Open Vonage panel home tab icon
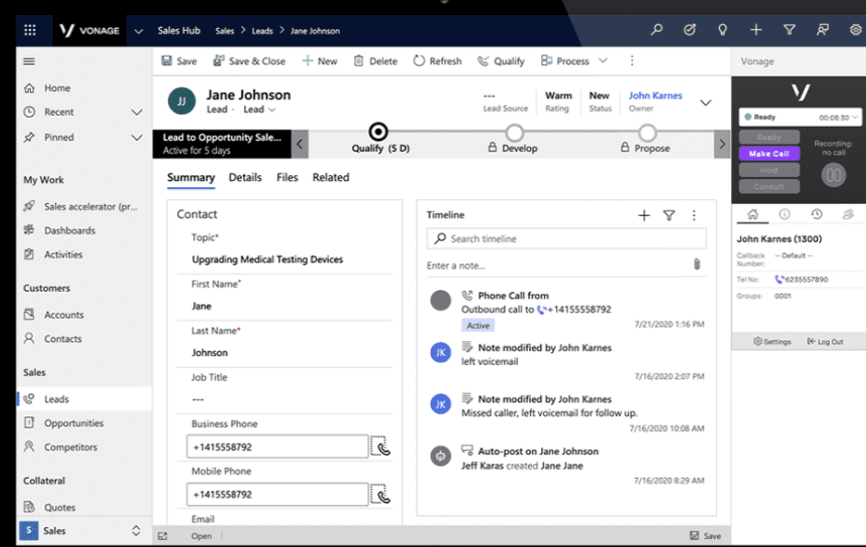Viewport: 866px width, 547px height. click(x=753, y=214)
